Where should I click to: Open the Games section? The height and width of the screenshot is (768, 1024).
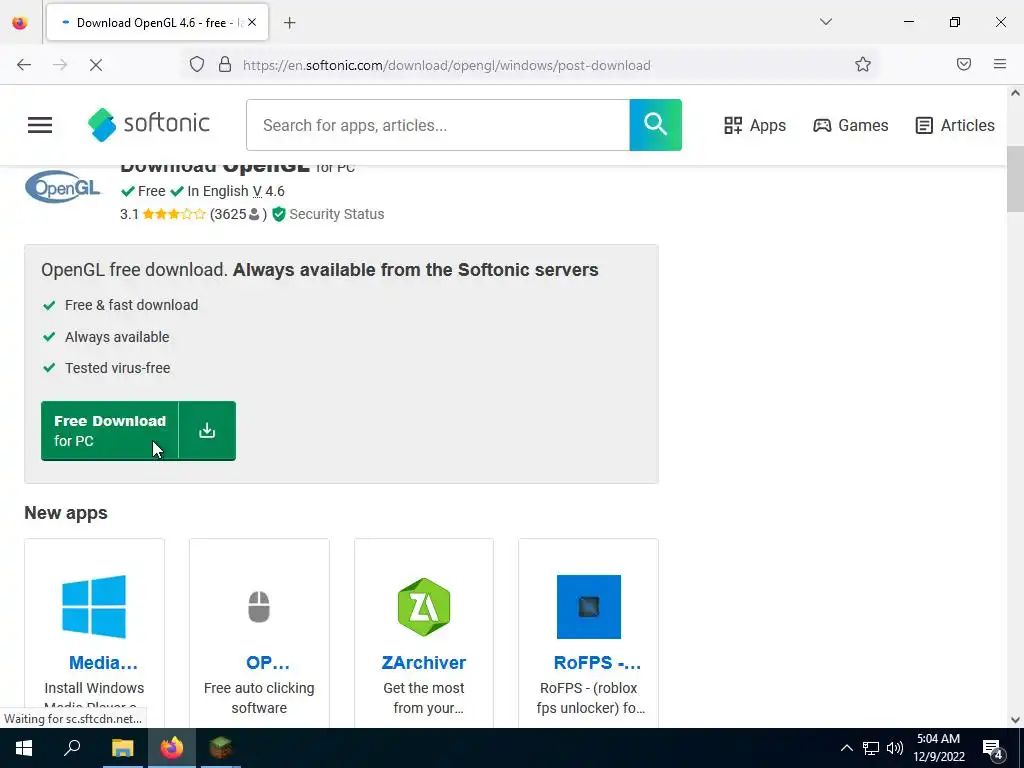pyautogui.click(x=850, y=125)
